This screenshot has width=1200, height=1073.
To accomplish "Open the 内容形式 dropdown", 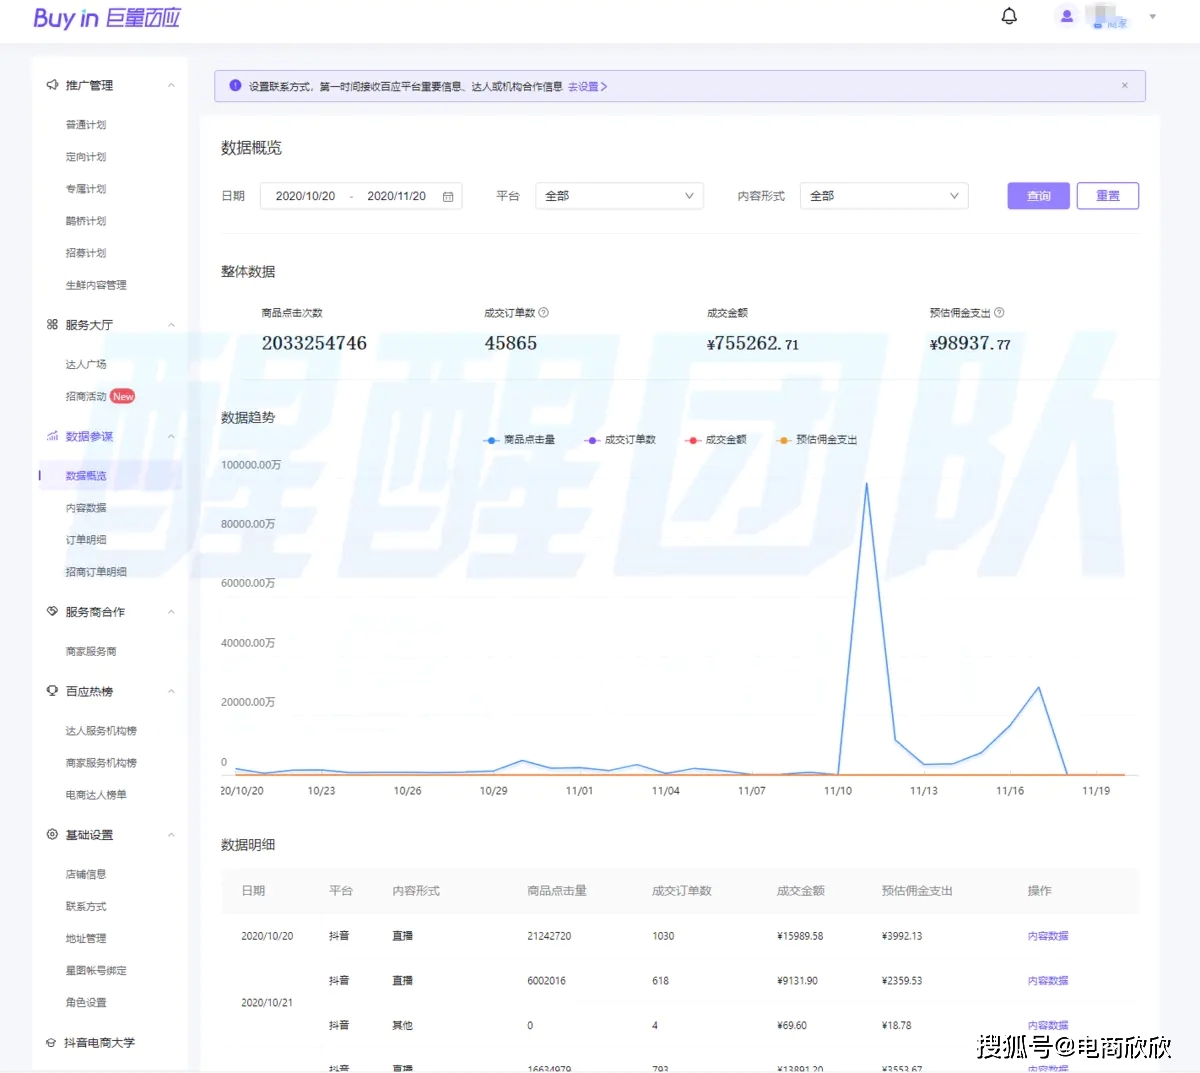I will pyautogui.click(x=884, y=196).
